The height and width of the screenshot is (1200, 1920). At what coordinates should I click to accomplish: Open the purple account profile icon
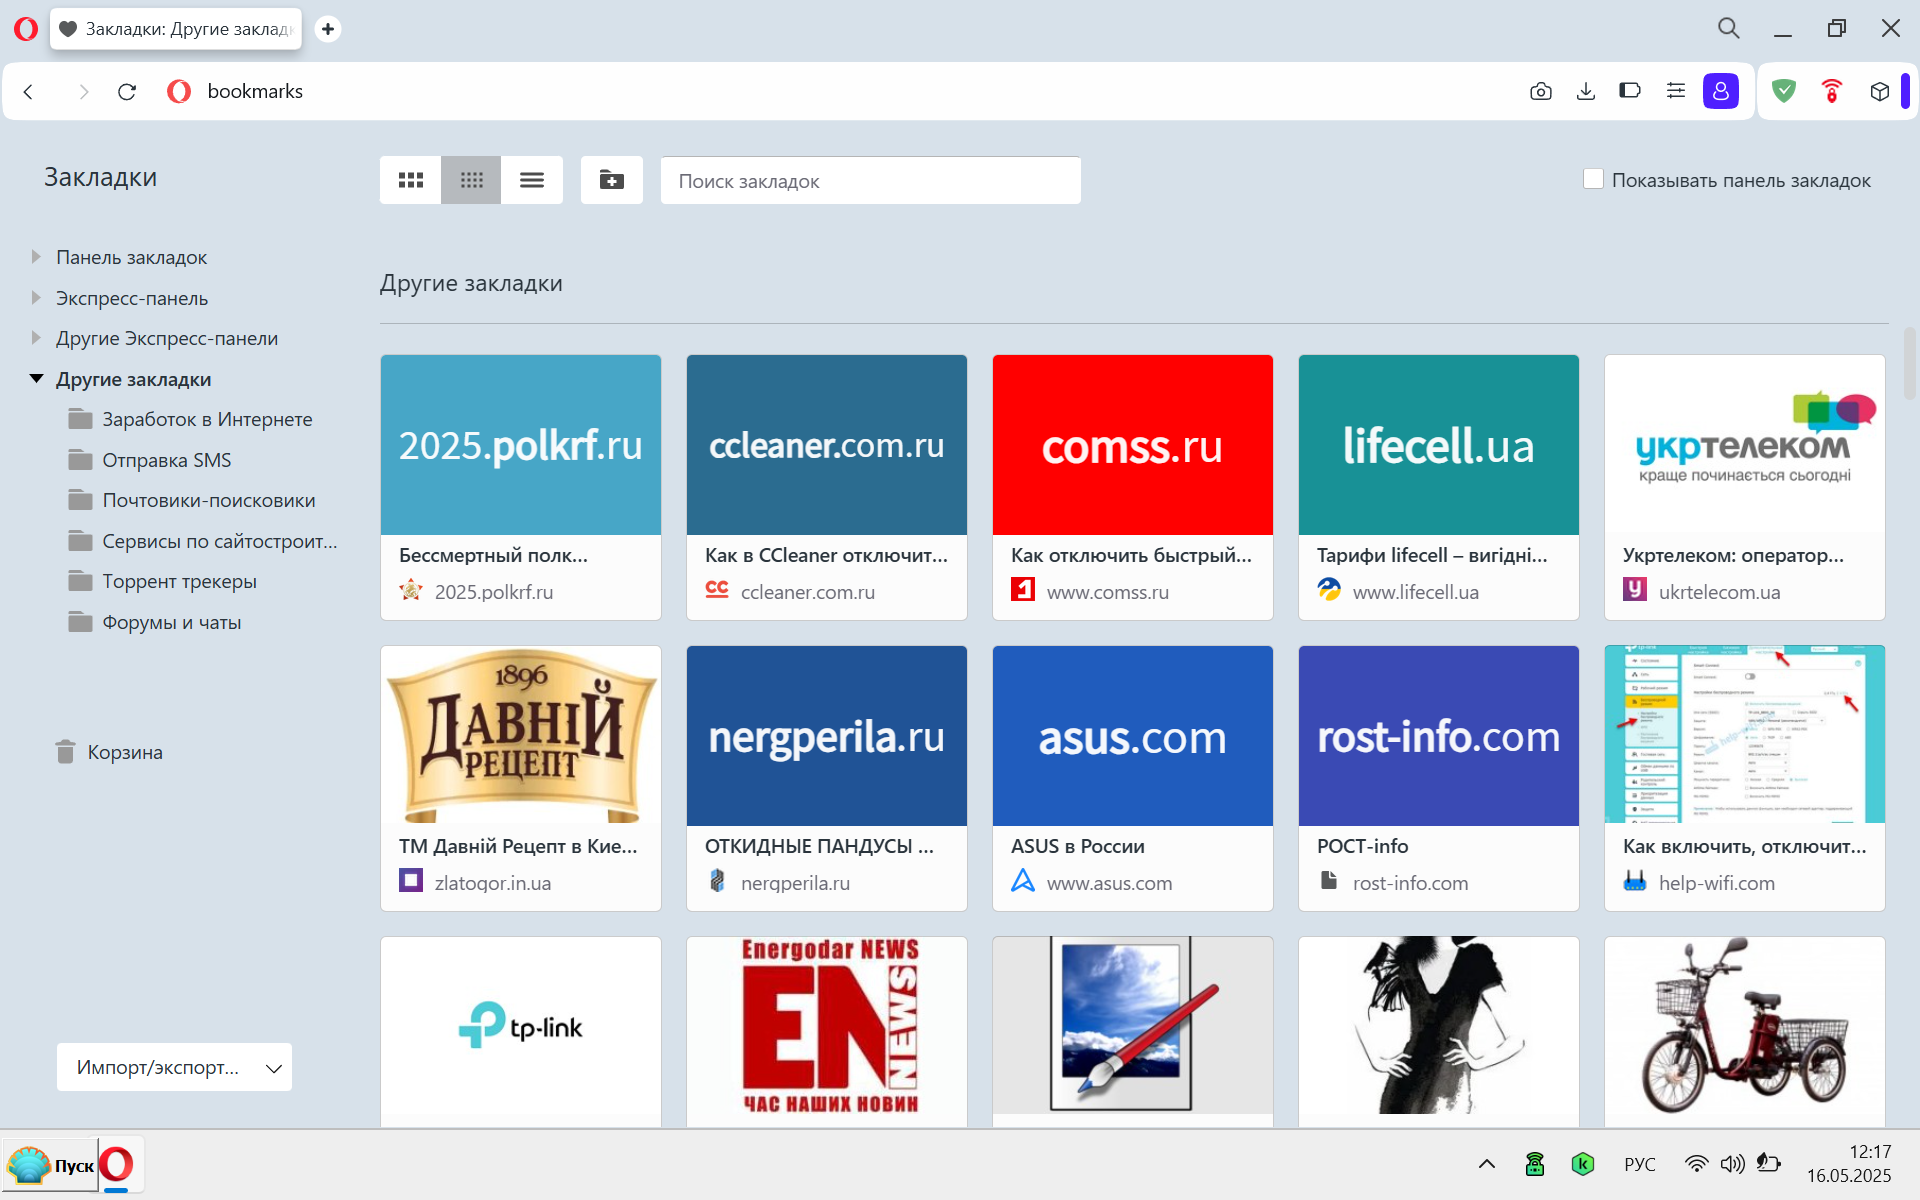click(x=1721, y=91)
